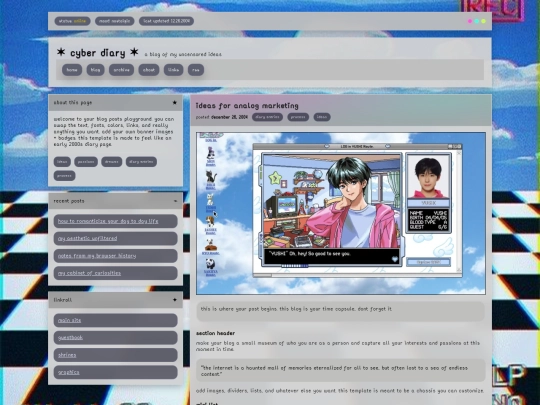
Task: Click the 'a blog of my uncensored ideas' tagline
Action: [183, 54]
